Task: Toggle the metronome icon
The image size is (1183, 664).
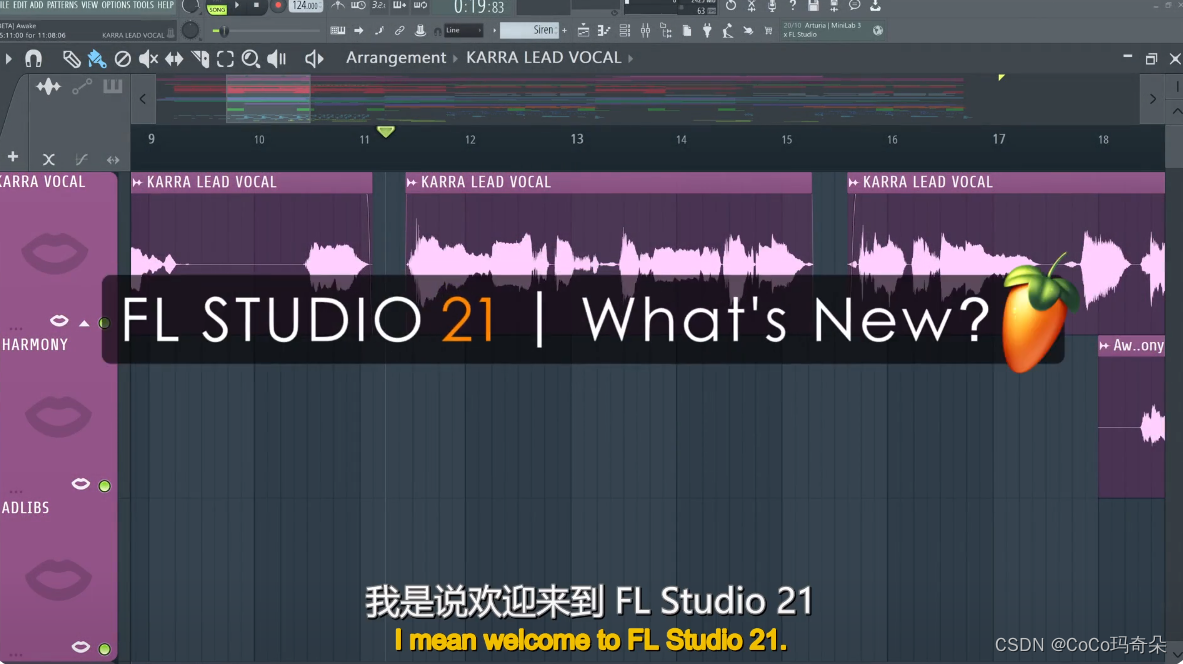Action: point(337,5)
